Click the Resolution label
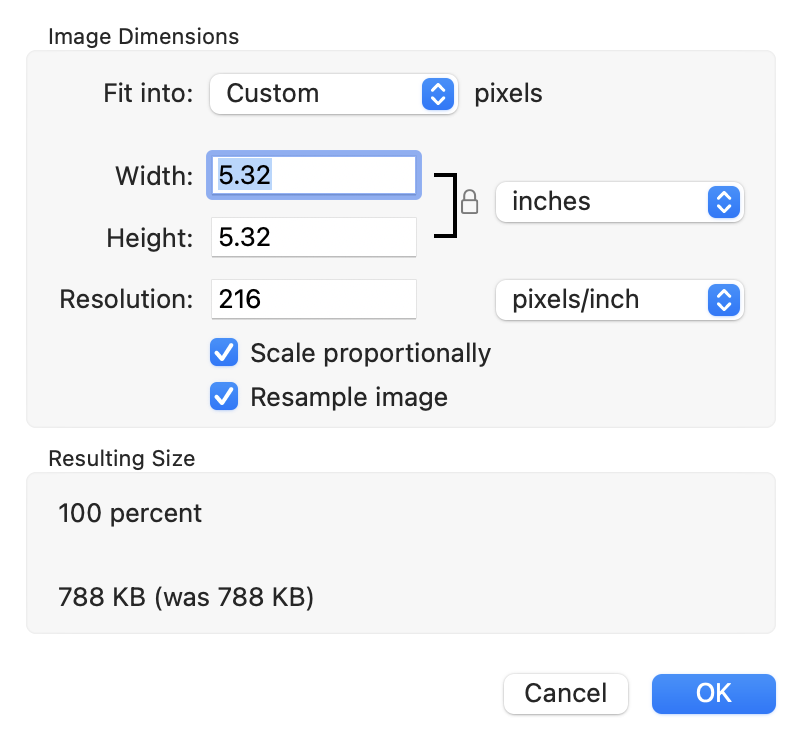The width and height of the screenshot is (798, 738). 126,299
